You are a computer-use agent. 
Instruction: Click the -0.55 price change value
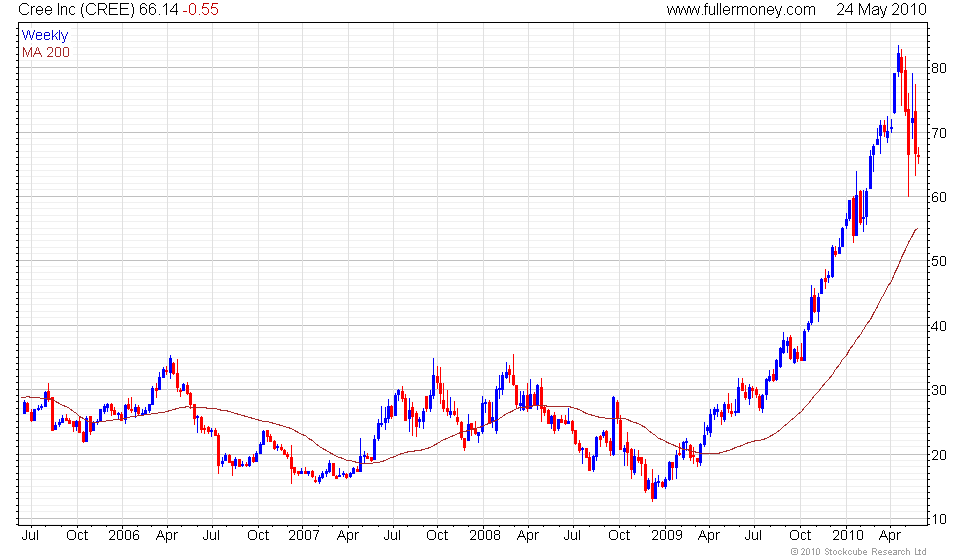click(201, 9)
